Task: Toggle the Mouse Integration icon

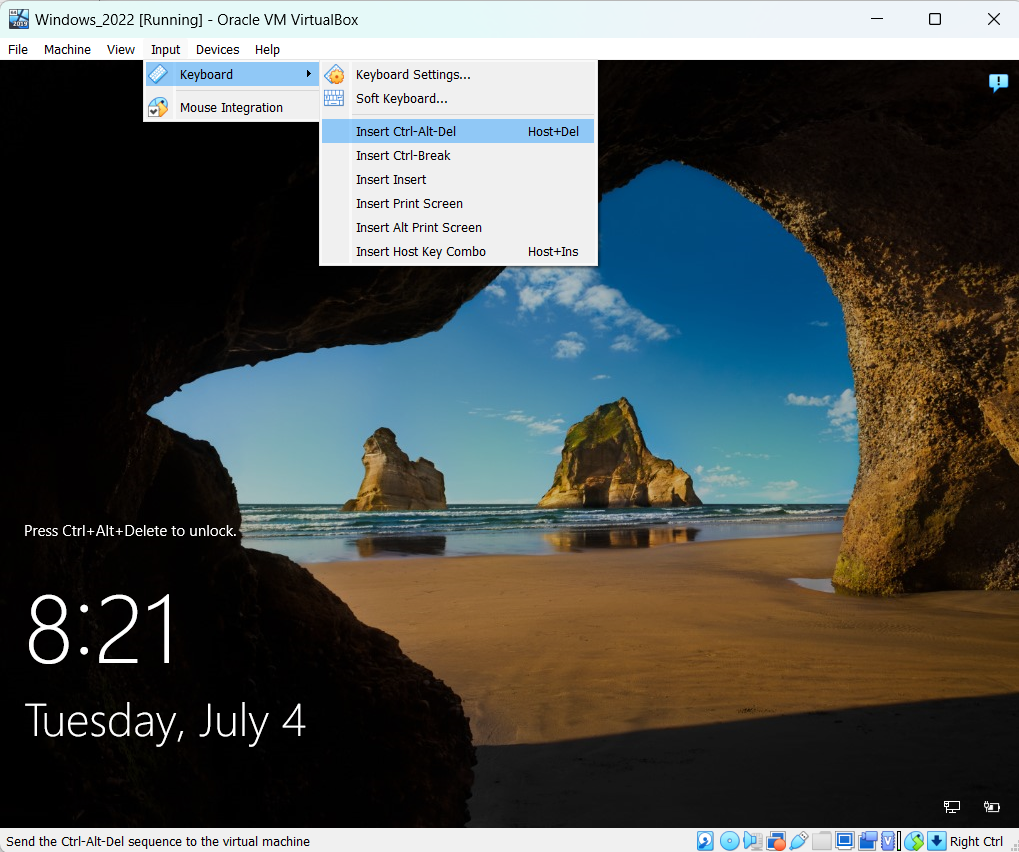Action: point(158,107)
